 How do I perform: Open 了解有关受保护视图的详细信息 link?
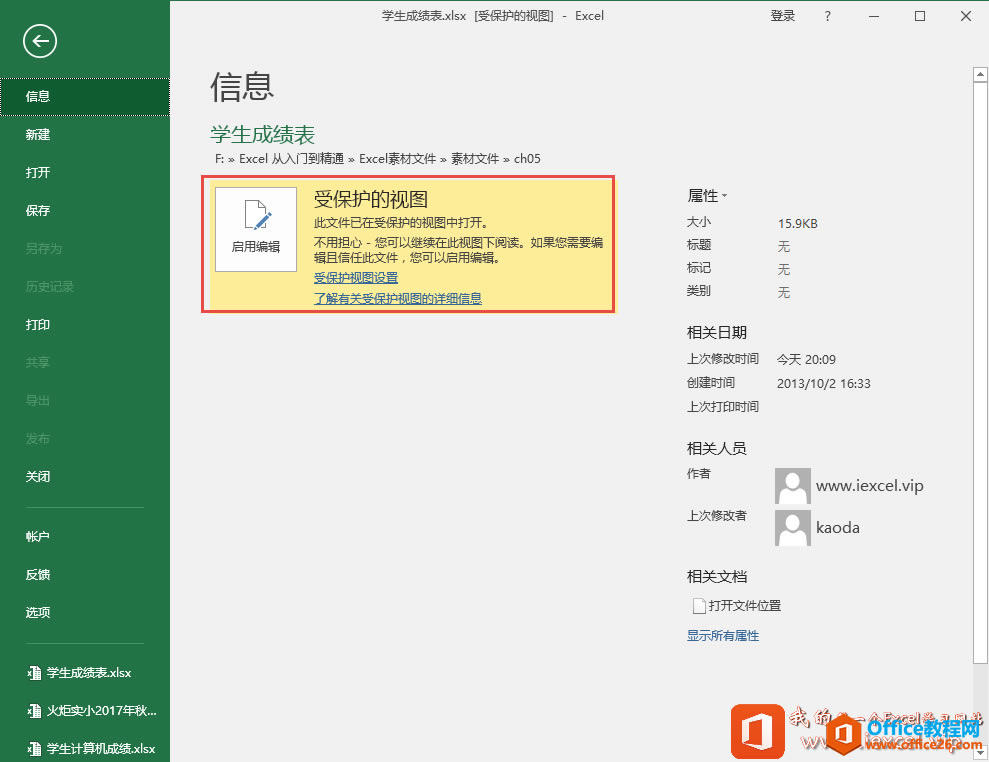(398, 298)
